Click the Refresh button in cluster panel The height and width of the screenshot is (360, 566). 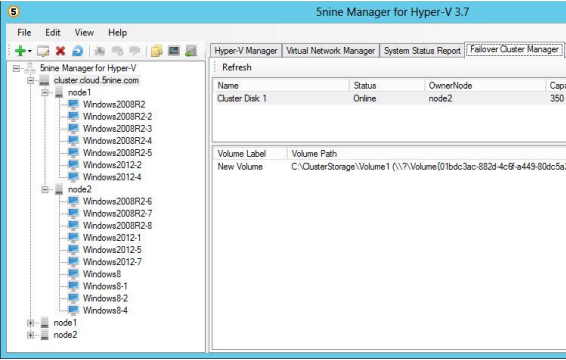(237, 68)
